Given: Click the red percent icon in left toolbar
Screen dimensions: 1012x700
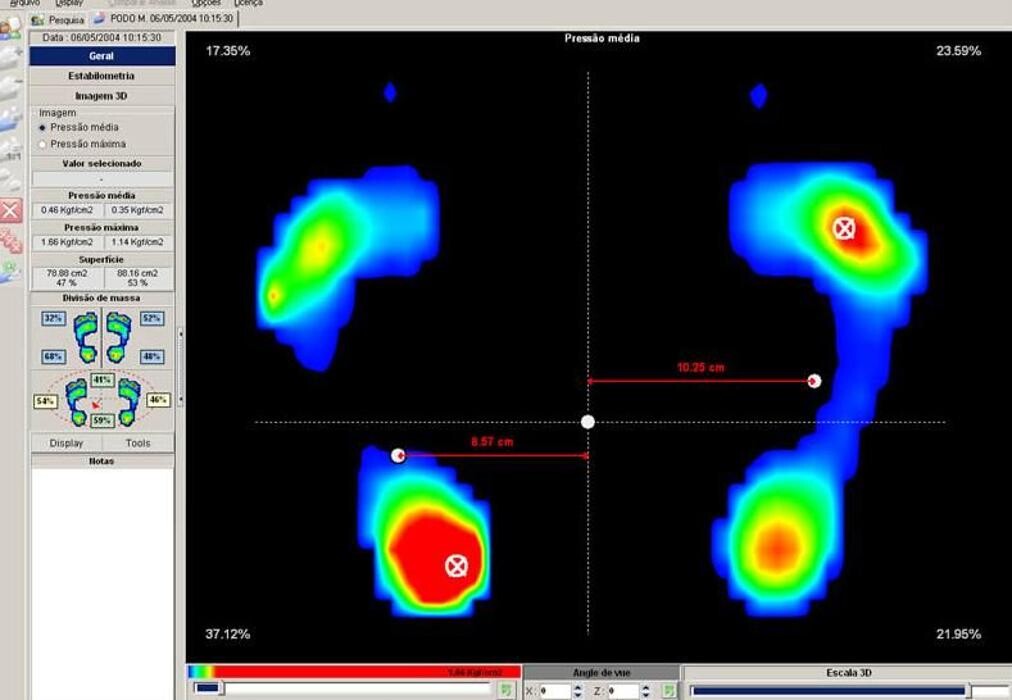Looking at the screenshot, I should [x=10, y=240].
